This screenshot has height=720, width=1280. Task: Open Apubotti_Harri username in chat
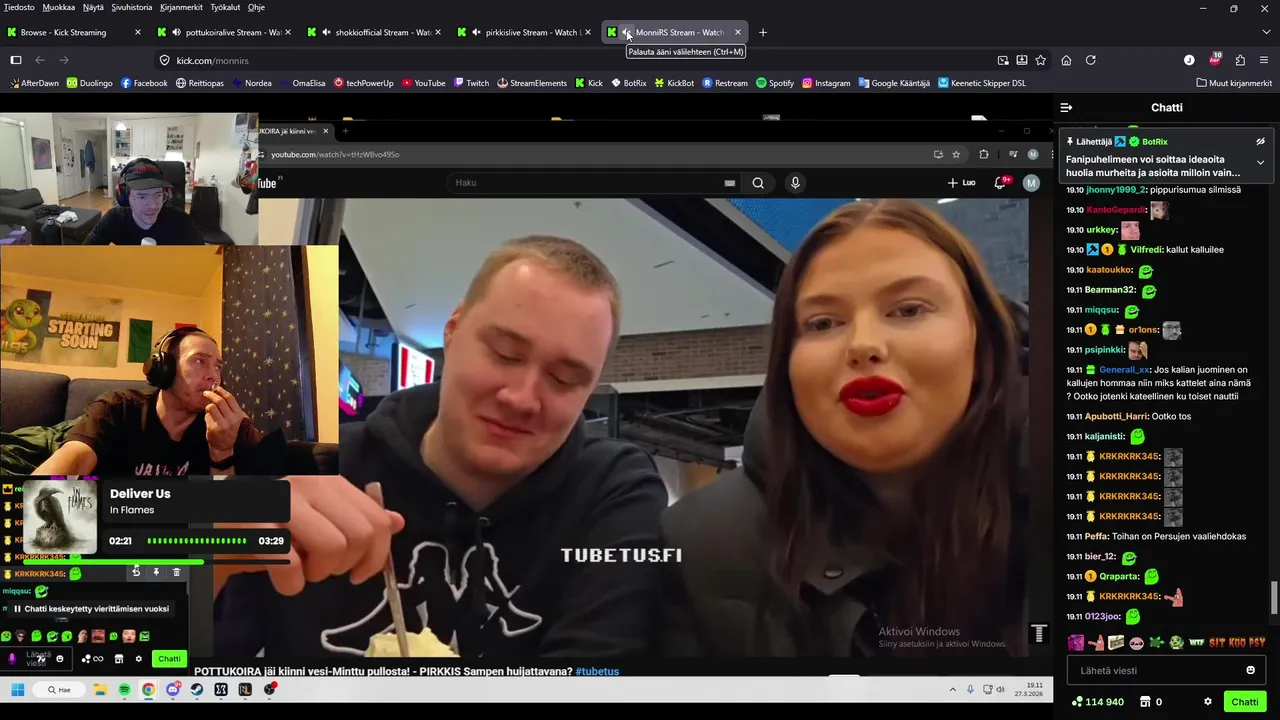click(x=1116, y=416)
